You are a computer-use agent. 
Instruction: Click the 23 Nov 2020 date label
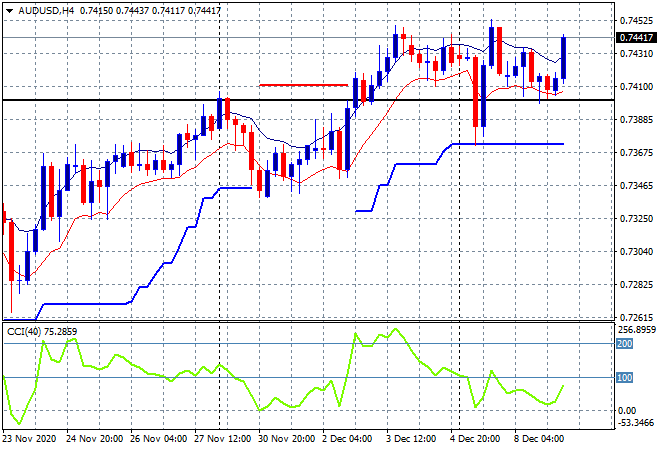29,439
